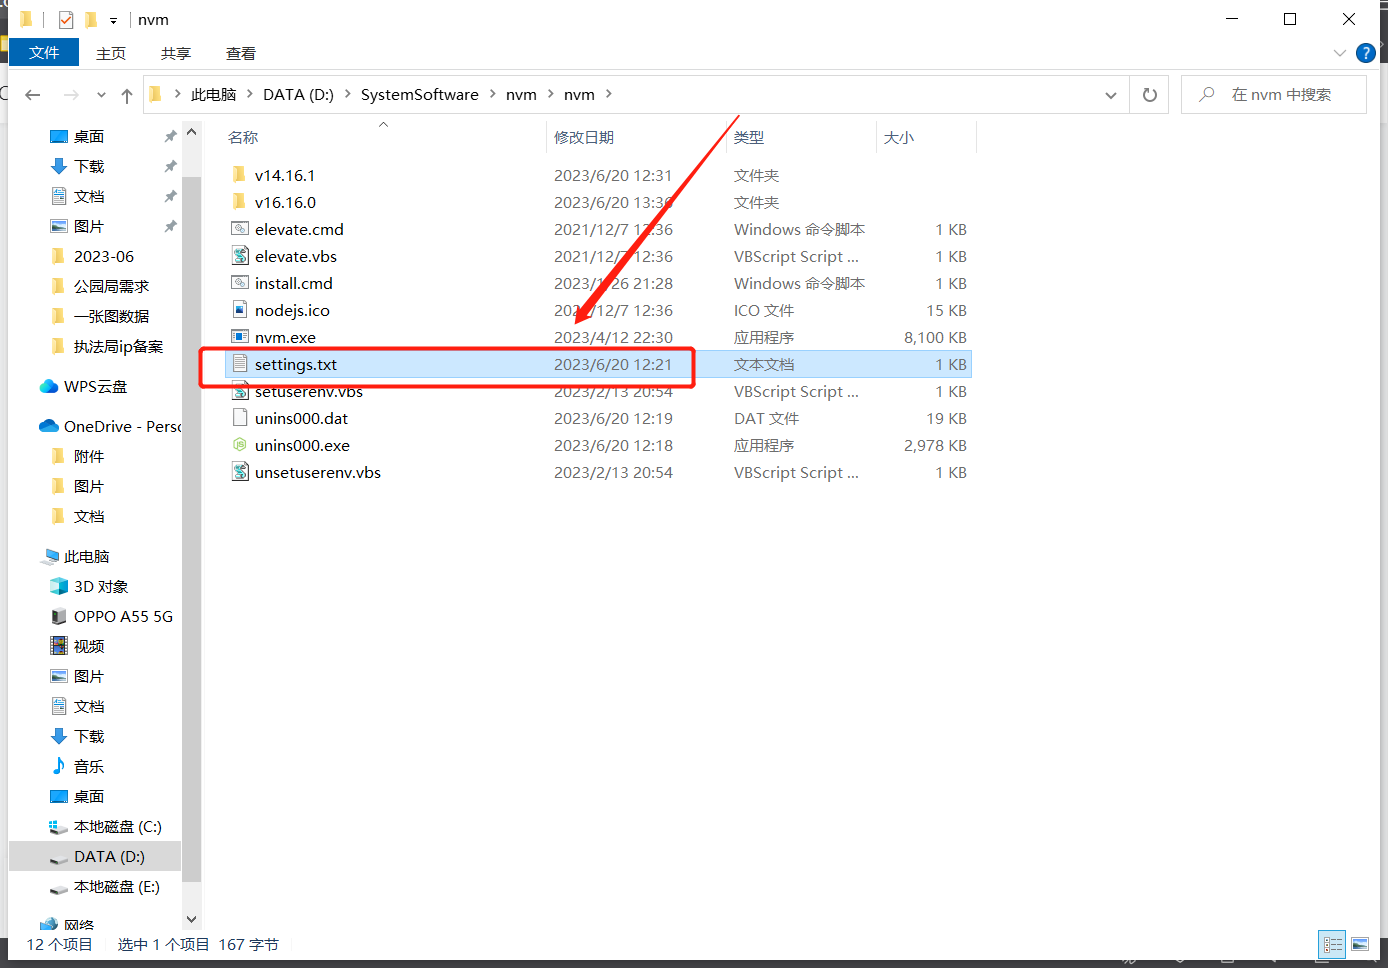The image size is (1388, 968).
Task: Select unins000.exe application icon
Action: point(240,445)
